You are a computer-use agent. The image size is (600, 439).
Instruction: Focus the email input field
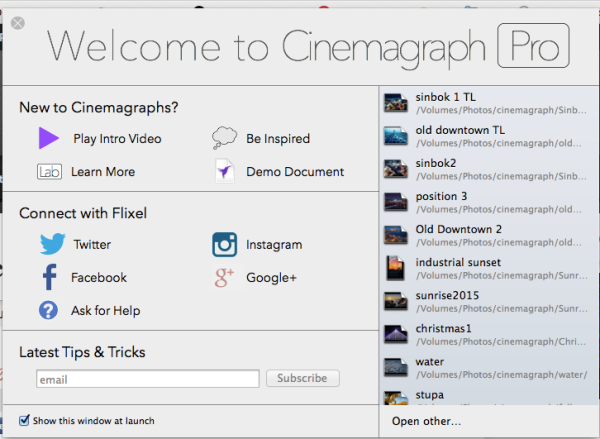tap(148, 379)
